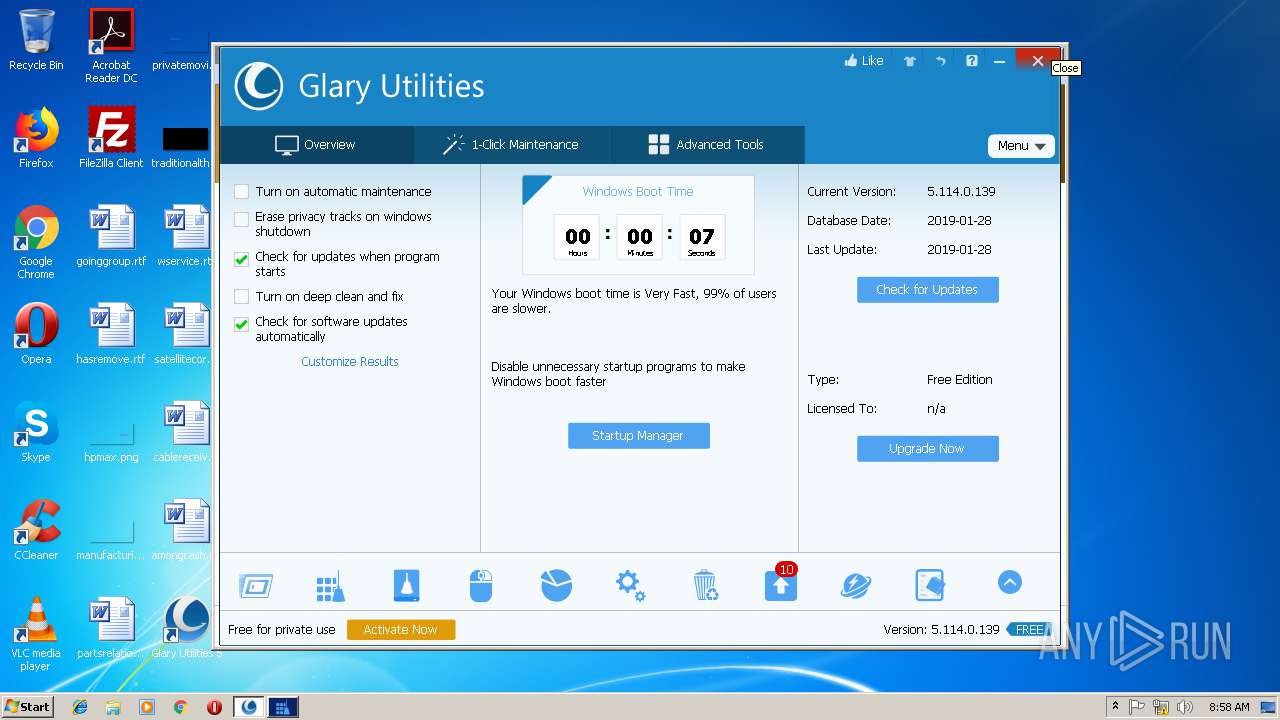This screenshot has height=720, width=1280.
Task: Click the Glary Utilities crescent logo
Action: (x=258, y=86)
